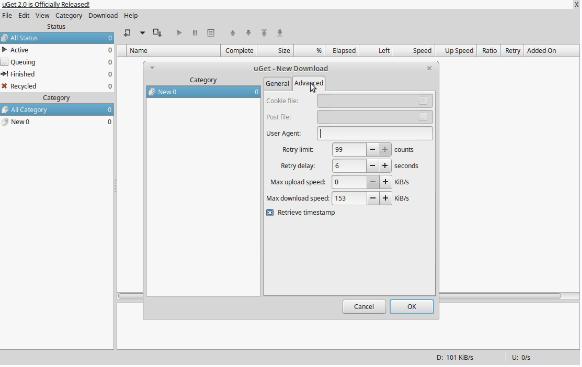
Task: Select All Category in sidebar
Action: pos(57,109)
